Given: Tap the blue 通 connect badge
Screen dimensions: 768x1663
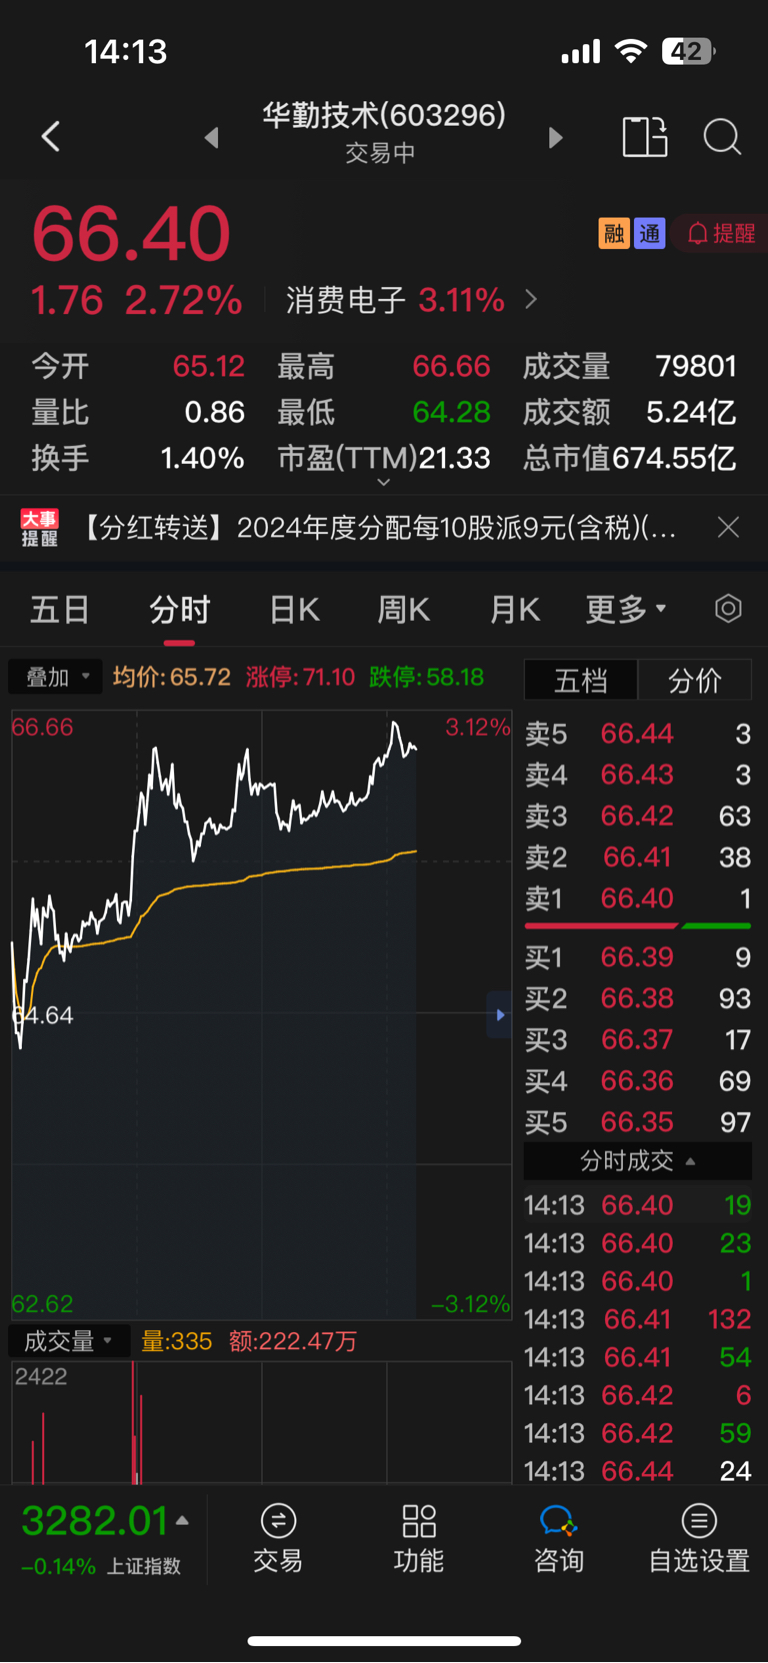Looking at the screenshot, I should pos(650,233).
